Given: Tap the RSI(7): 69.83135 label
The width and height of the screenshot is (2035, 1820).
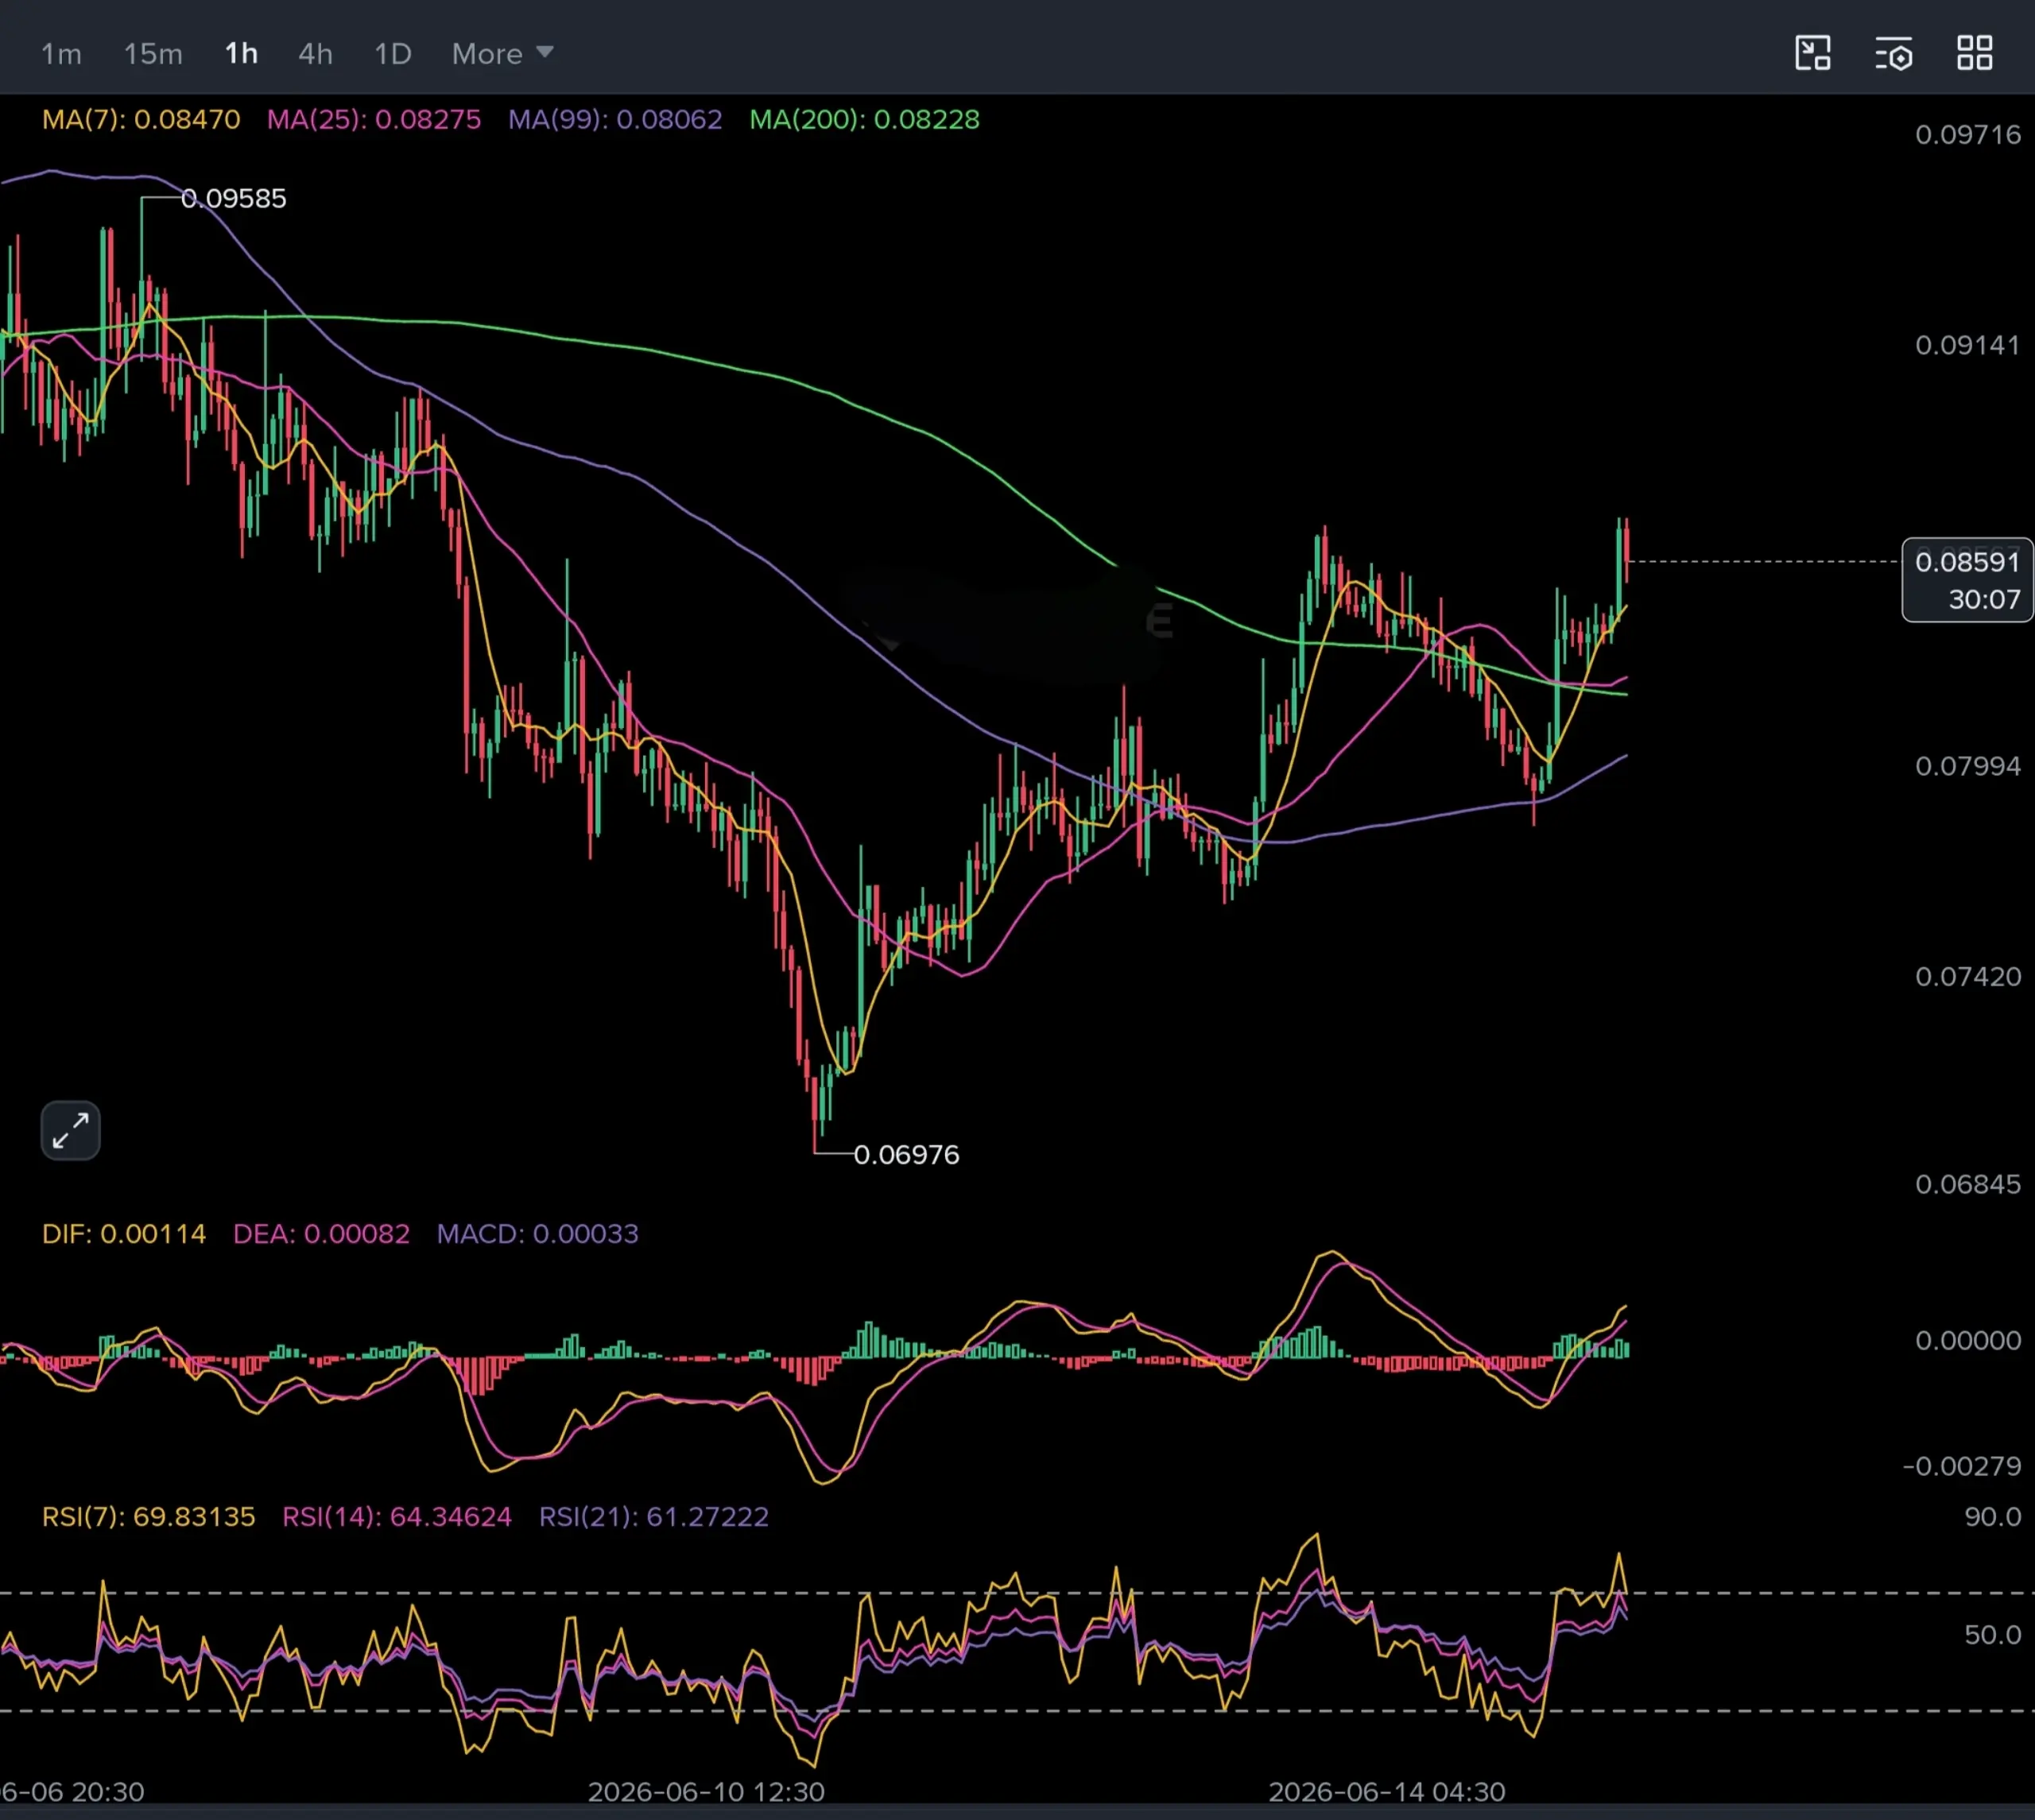Looking at the screenshot, I should pos(148,1517).
